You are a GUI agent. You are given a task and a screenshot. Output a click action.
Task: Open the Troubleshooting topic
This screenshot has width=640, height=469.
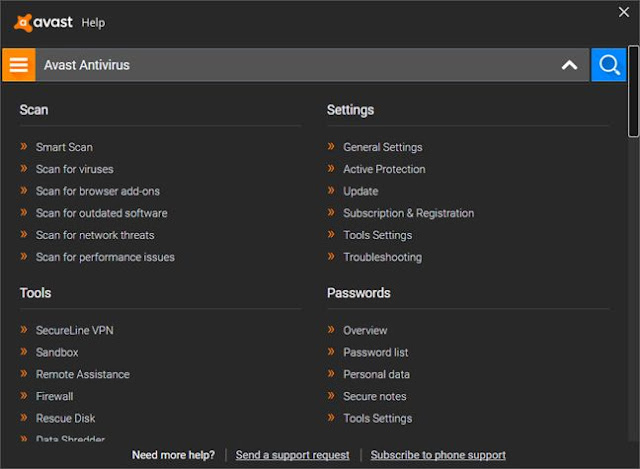coord(382,257)
